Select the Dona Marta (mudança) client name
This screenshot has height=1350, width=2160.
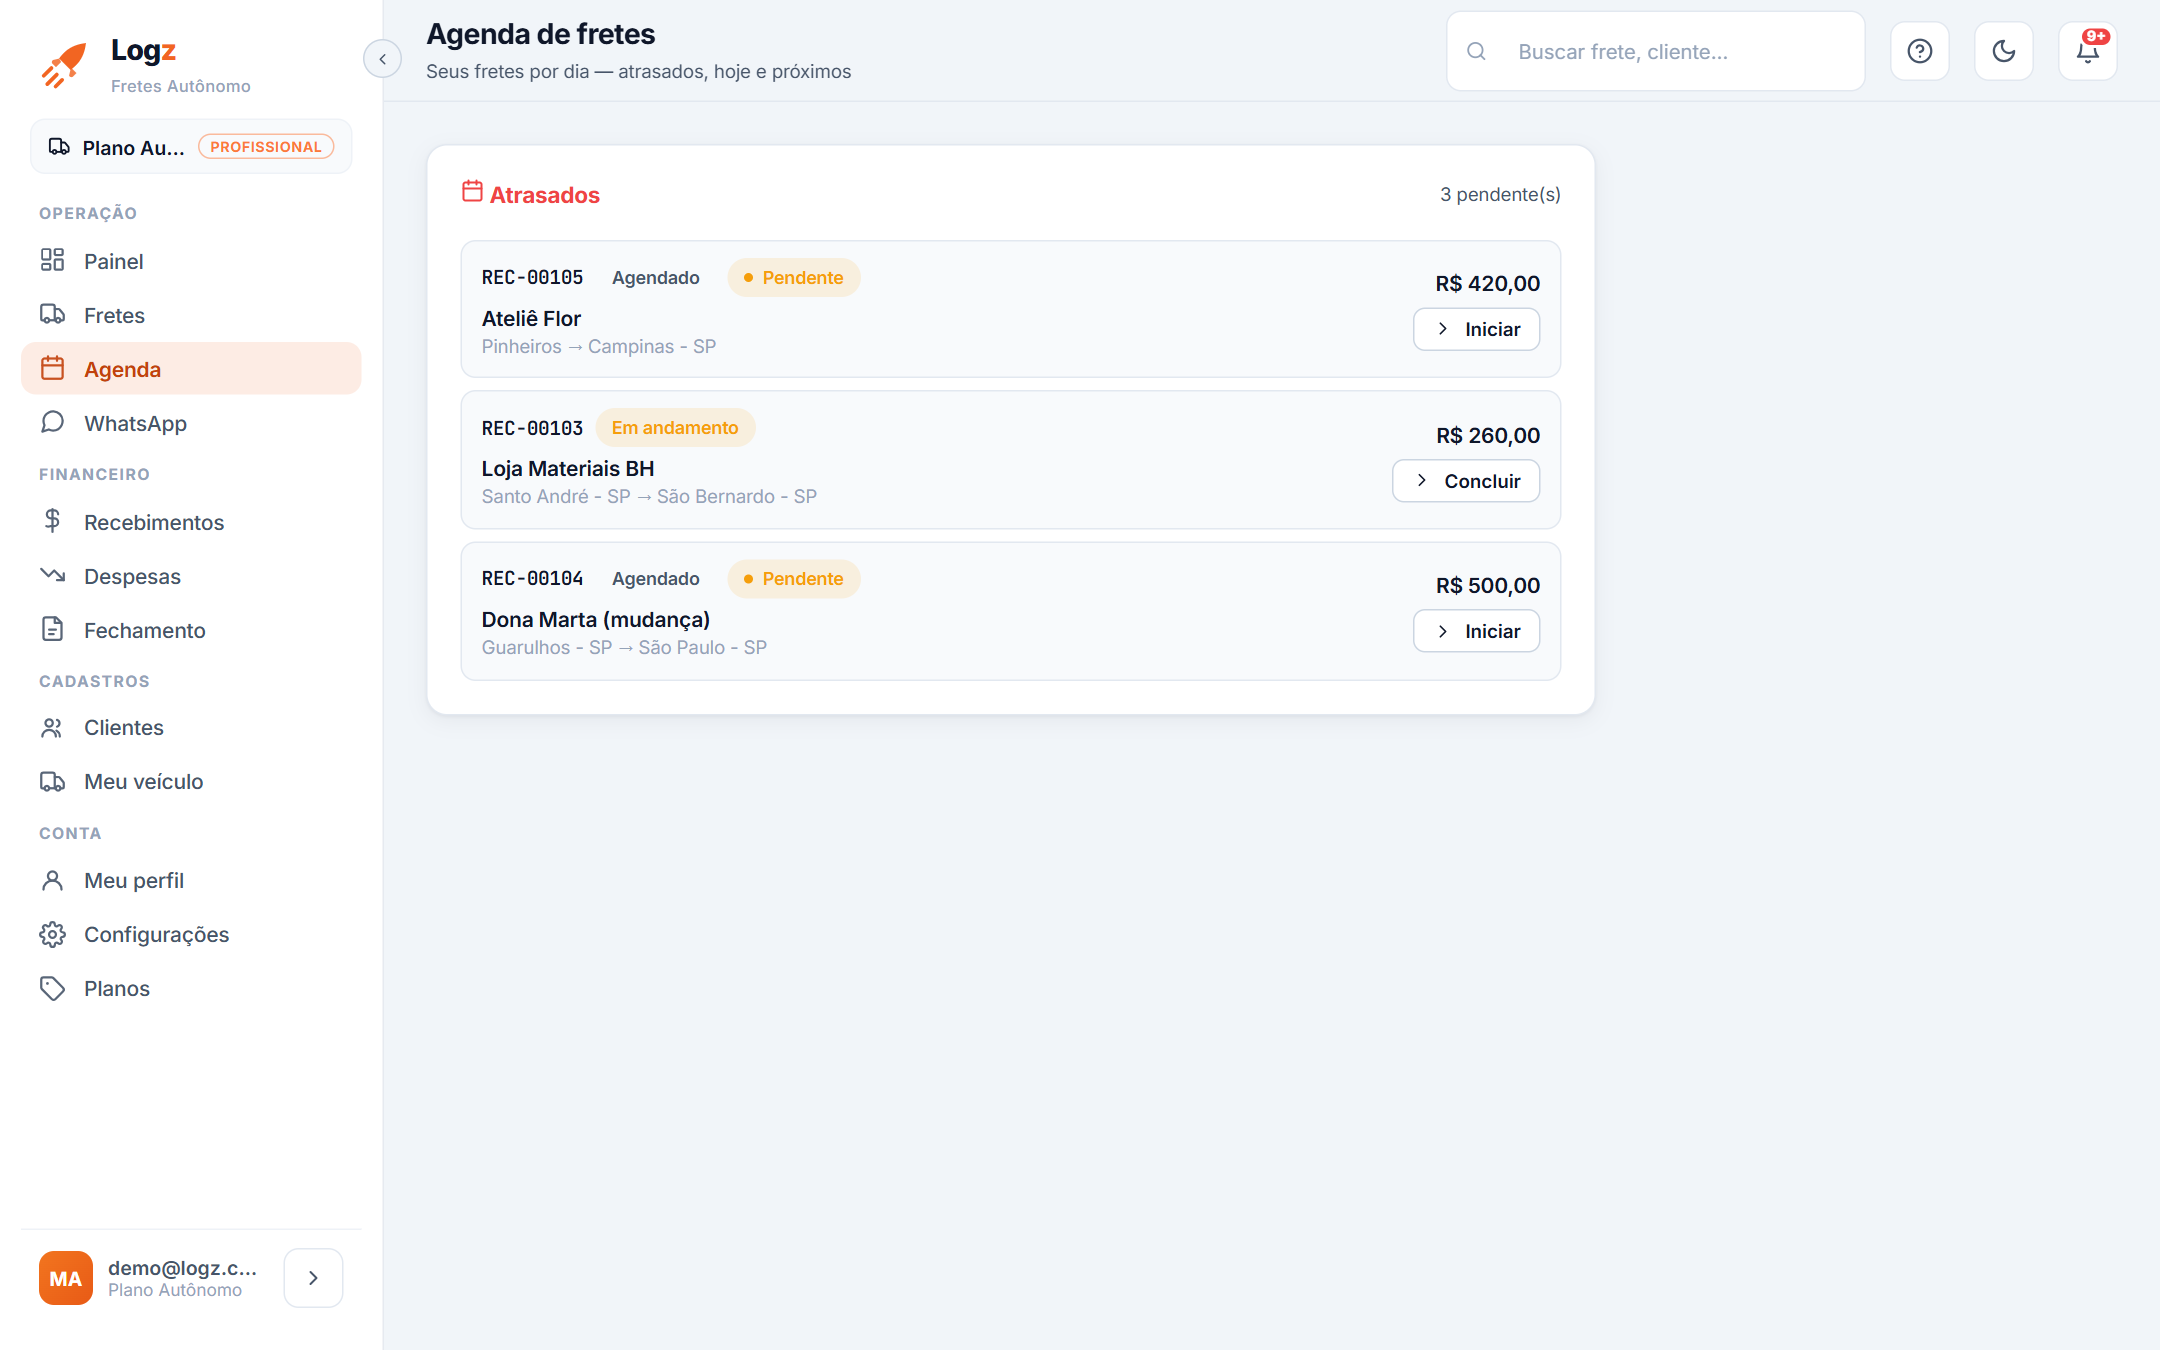[x=596, y=619]
